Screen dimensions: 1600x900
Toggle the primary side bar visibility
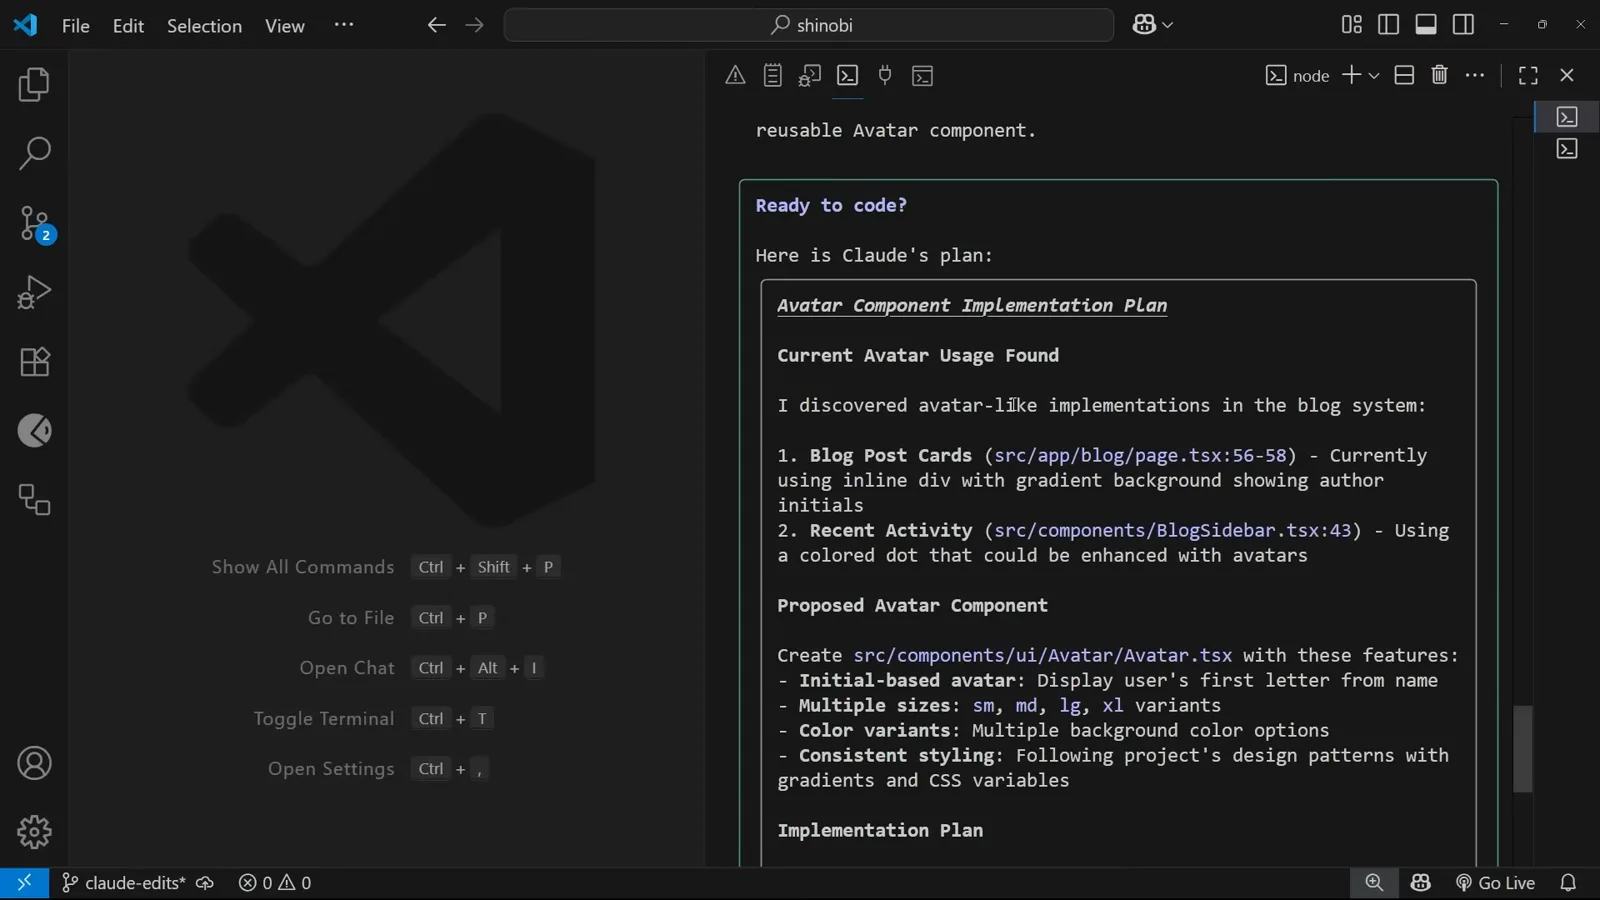pyautogui.click(x=1388, y=25)
